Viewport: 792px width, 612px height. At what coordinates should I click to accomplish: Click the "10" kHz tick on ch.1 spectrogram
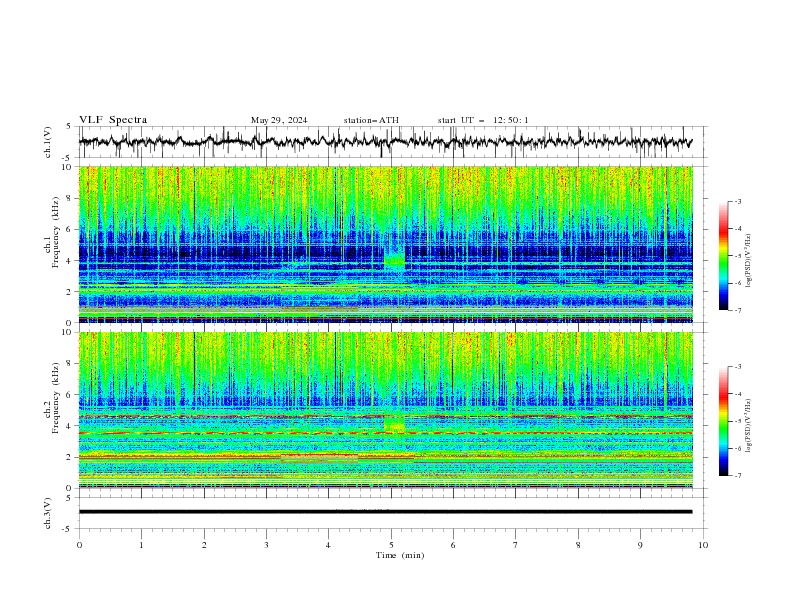[x=66, y=167]
